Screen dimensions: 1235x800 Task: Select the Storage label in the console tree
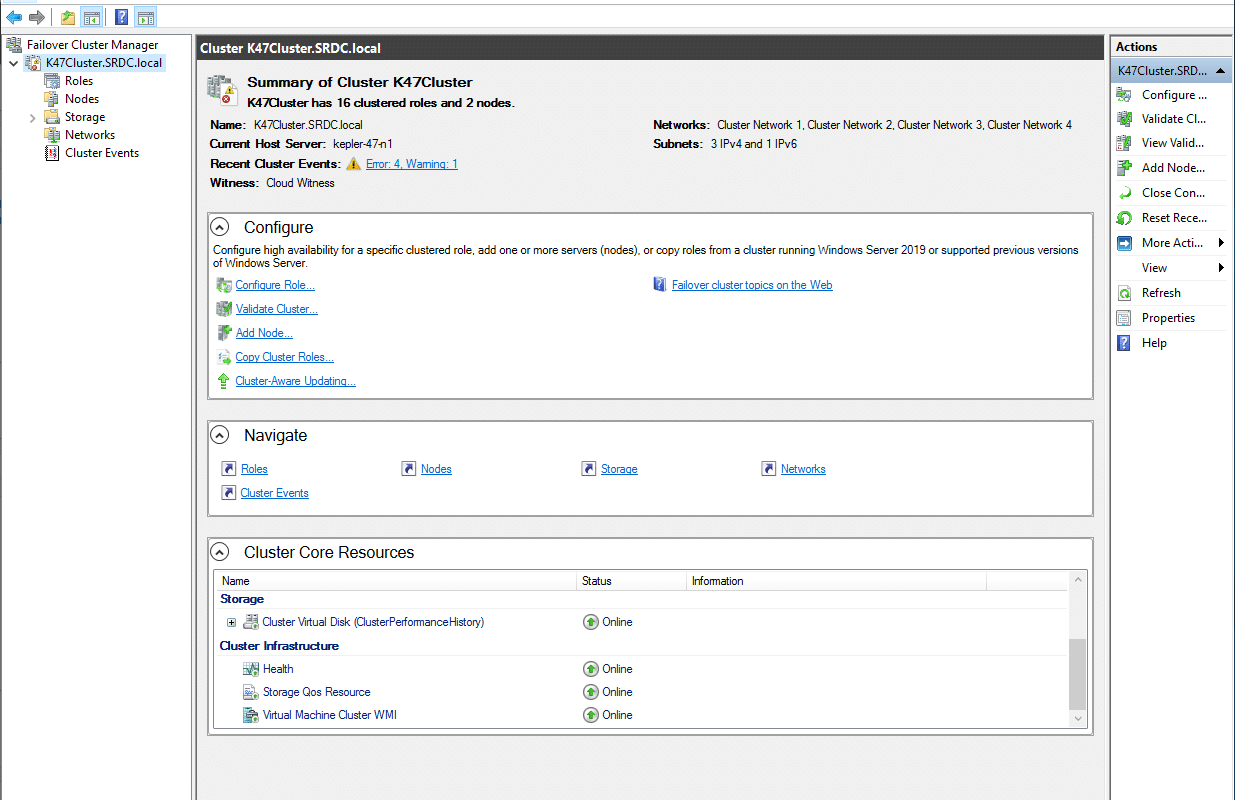(85, 117)
